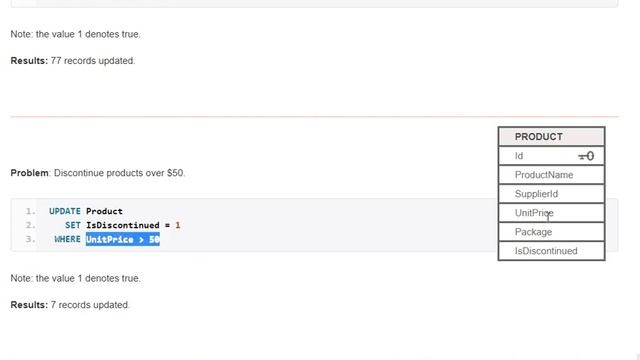
Task: Click the UPDATE keyword in the code
Action: (64, 211)
